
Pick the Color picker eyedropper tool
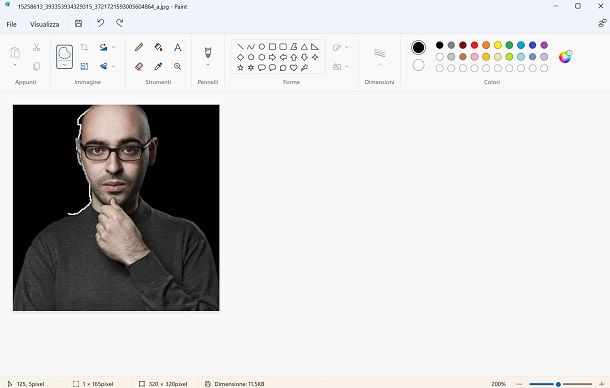(x=158, y=67)
